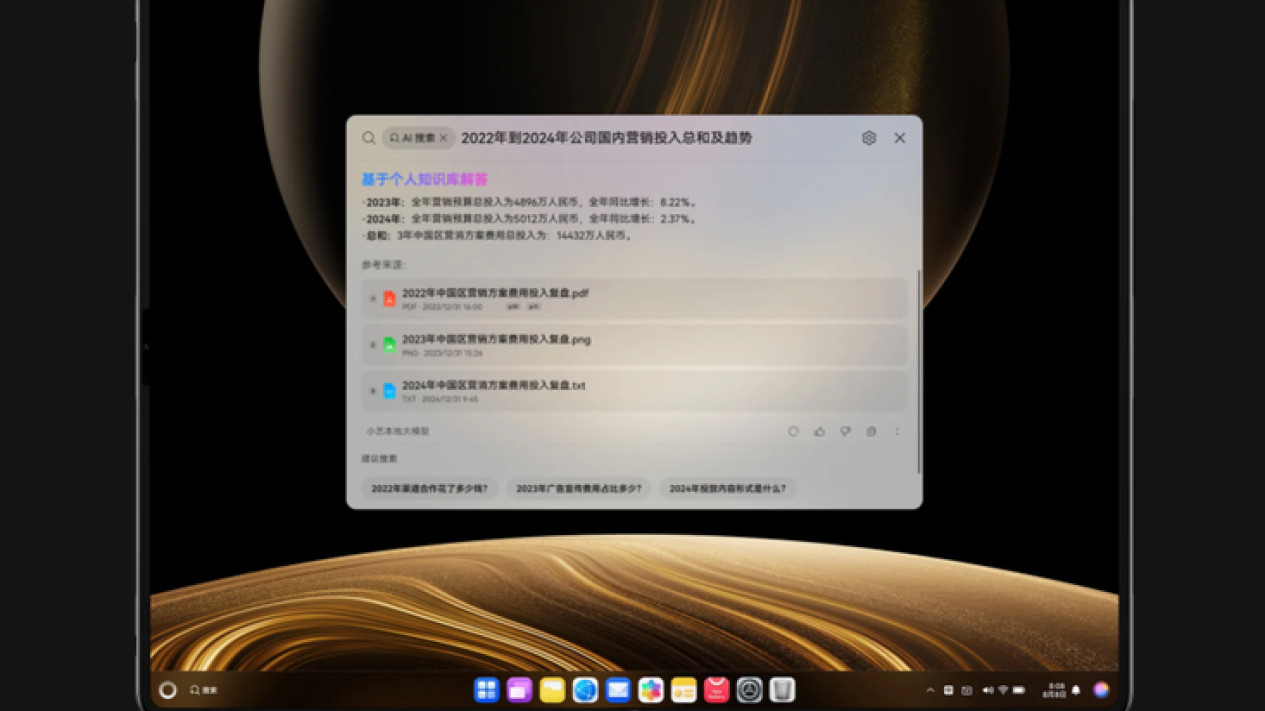Viewport: 1265px width, 711px height.
Task: Launch the globe browser from the dock
Action: tap(585, 690)
